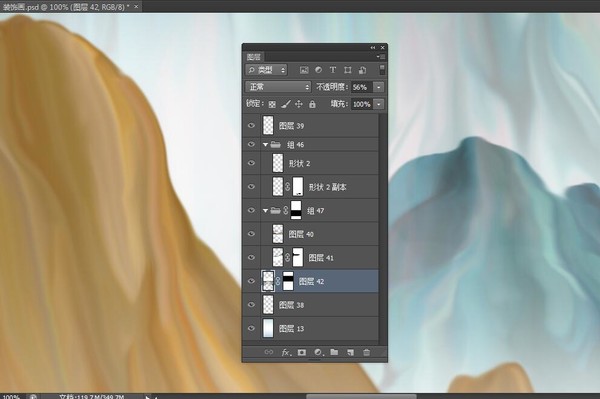Click the opacity 56% value field
Image resolution: width=600 pixels, height=399 pixels.
[362, 87]
